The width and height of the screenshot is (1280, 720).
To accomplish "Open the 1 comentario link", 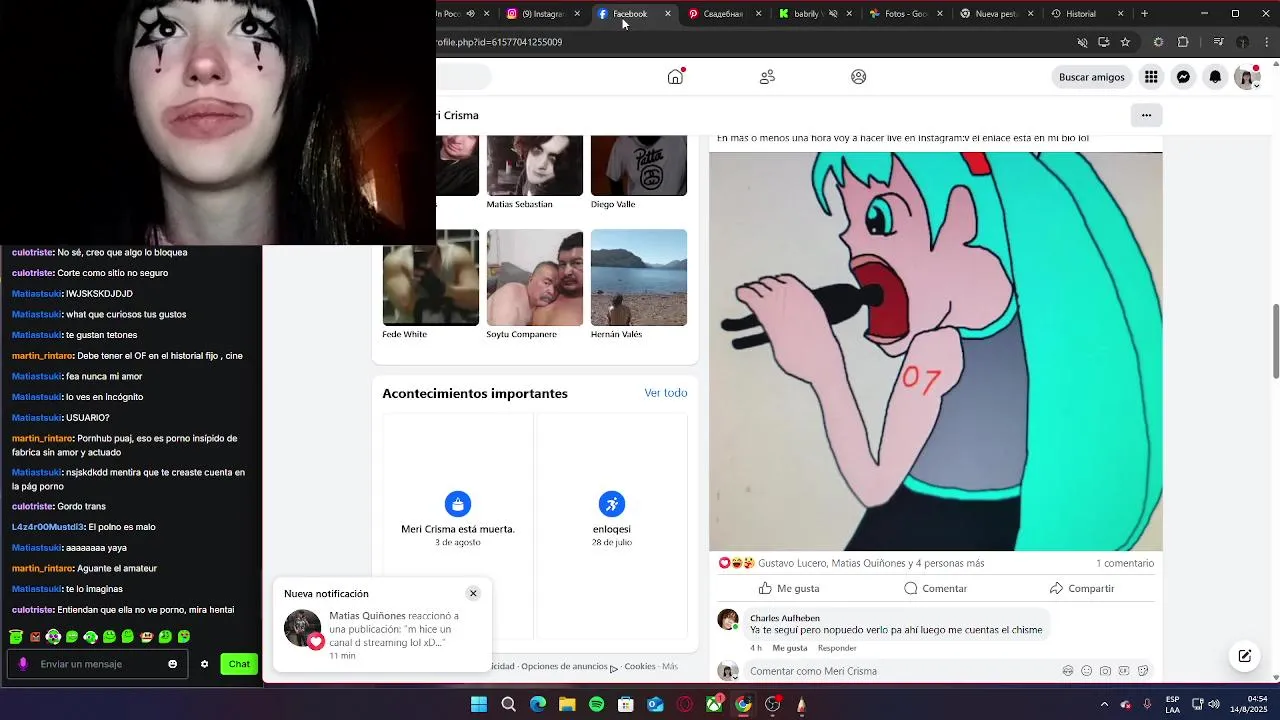I will point(1125,563).
